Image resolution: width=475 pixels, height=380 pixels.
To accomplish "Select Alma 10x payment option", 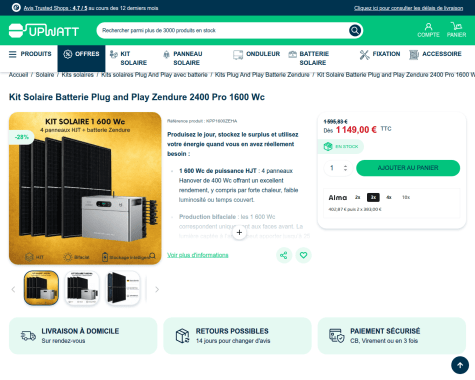I will (406, 197).
